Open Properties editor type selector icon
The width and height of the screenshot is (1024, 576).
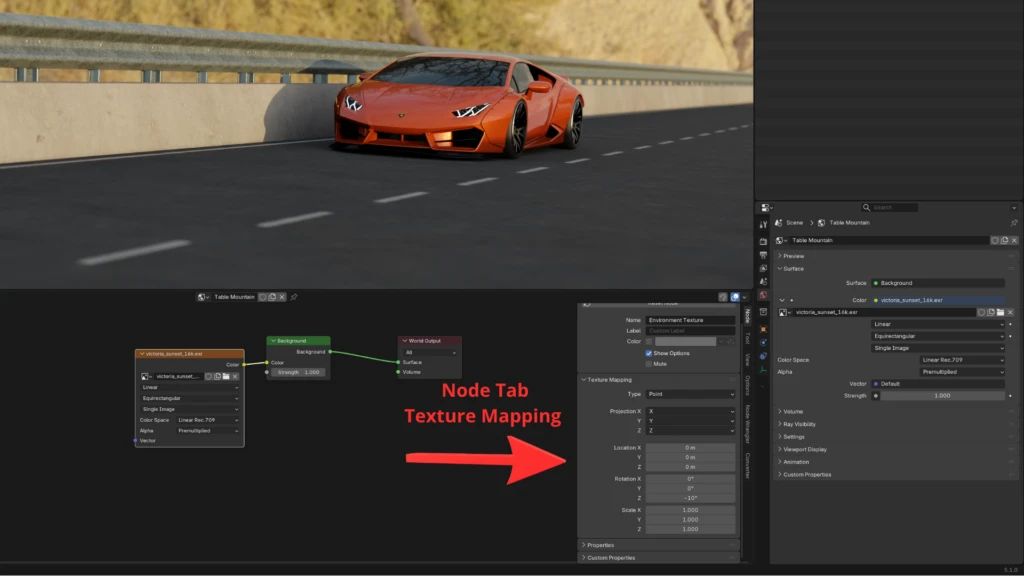(x=766, y=208)
